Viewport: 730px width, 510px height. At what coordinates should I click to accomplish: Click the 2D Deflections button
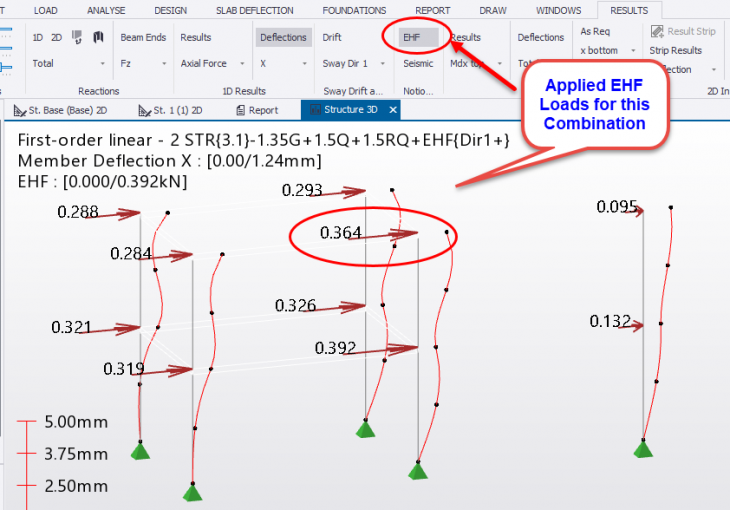coord(541,38)
